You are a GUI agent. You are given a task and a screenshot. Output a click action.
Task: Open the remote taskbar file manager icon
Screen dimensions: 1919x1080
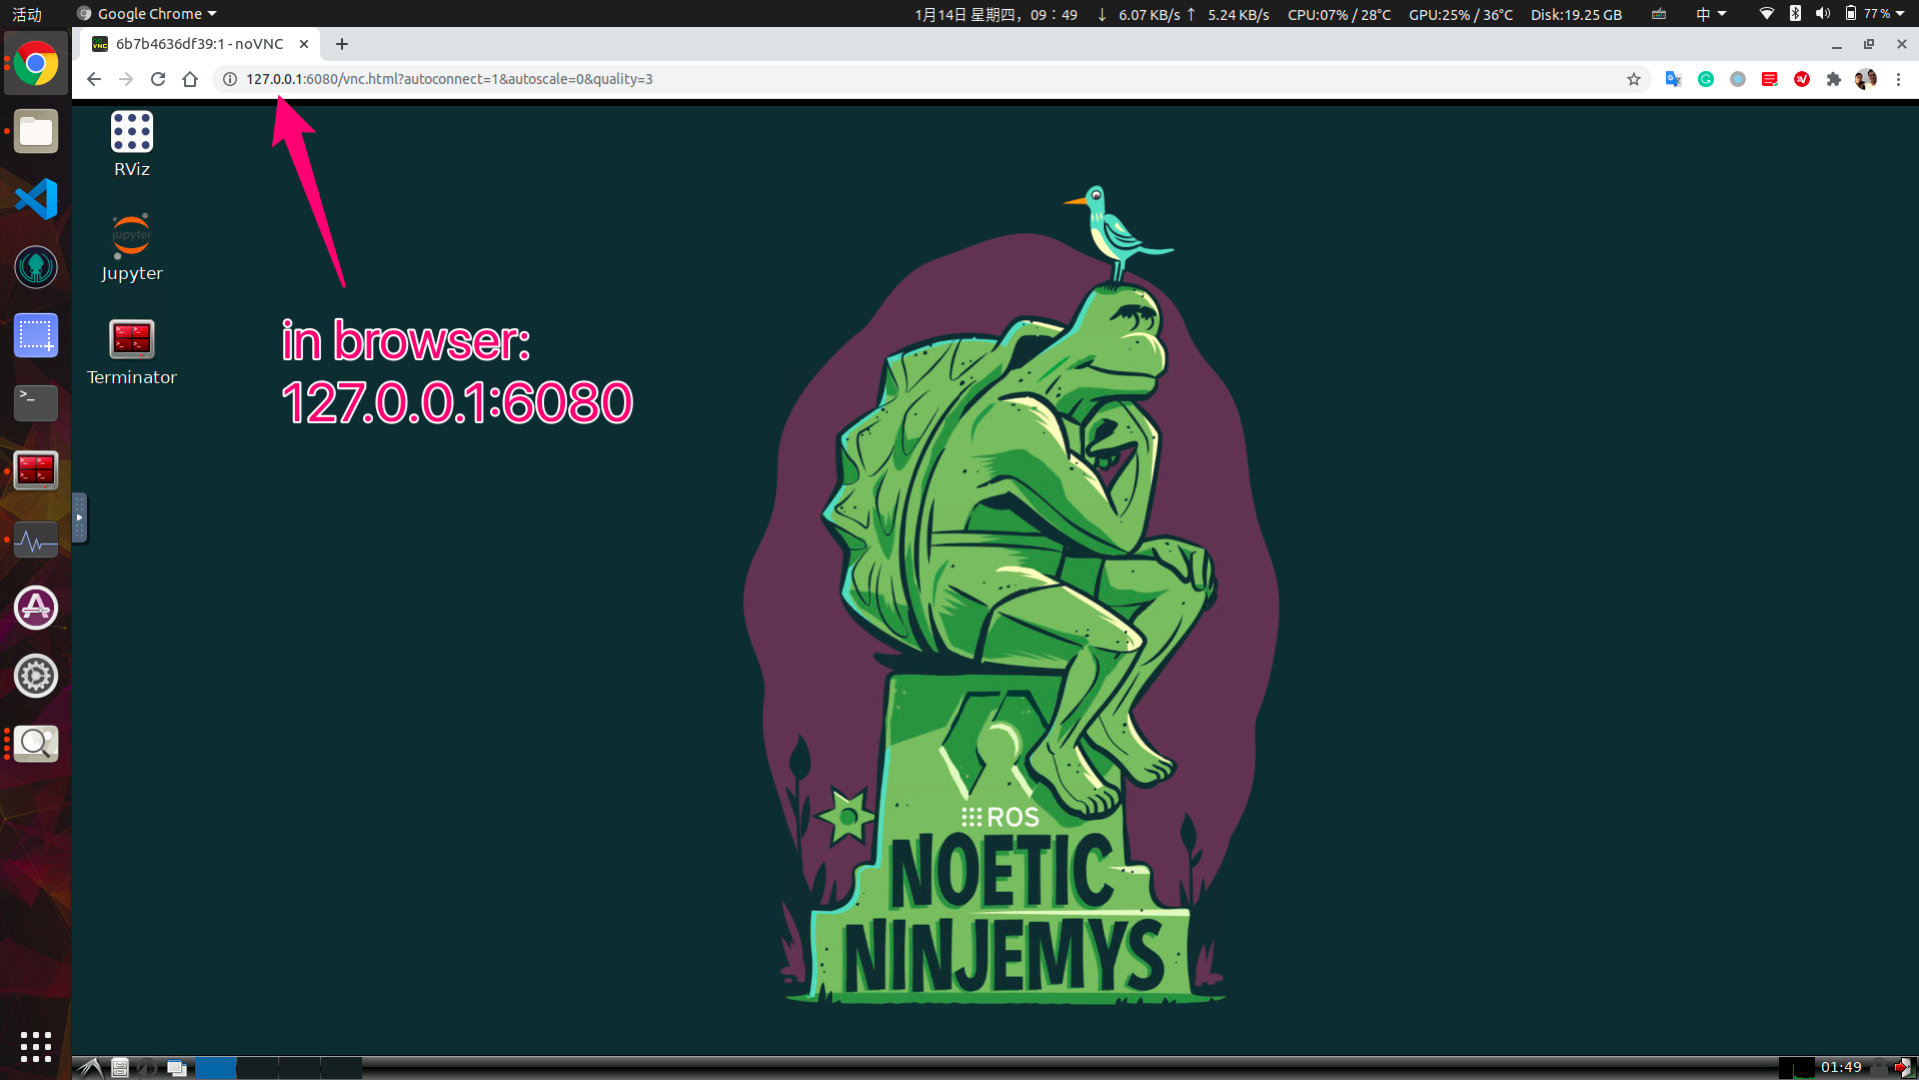click(x=120, y=1068)
